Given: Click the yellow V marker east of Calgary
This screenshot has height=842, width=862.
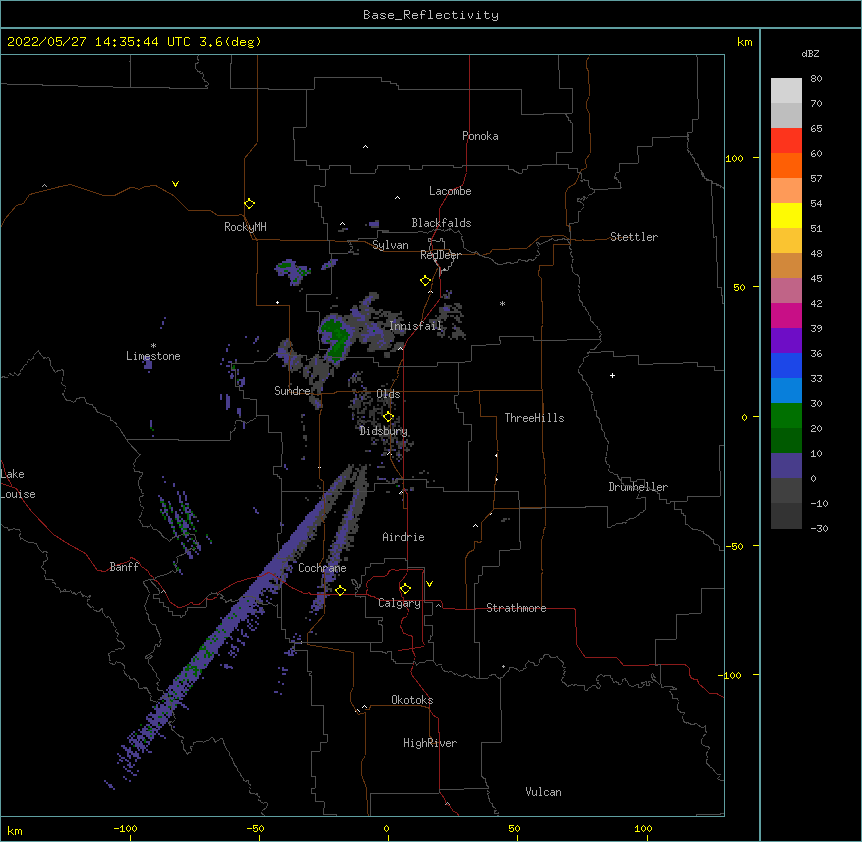Looking at the screenshot, I should click(x=429, y=584).
